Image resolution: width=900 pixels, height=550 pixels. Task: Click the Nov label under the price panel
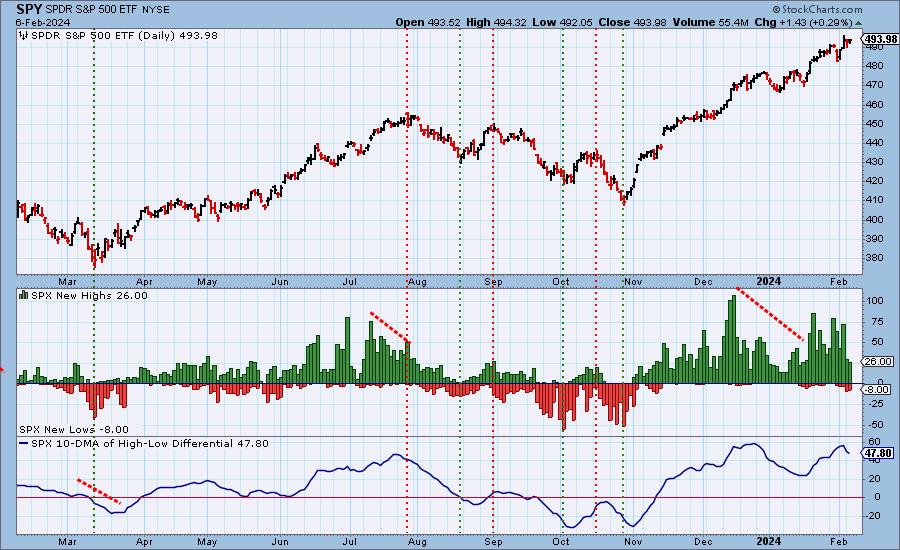[633, 281]
